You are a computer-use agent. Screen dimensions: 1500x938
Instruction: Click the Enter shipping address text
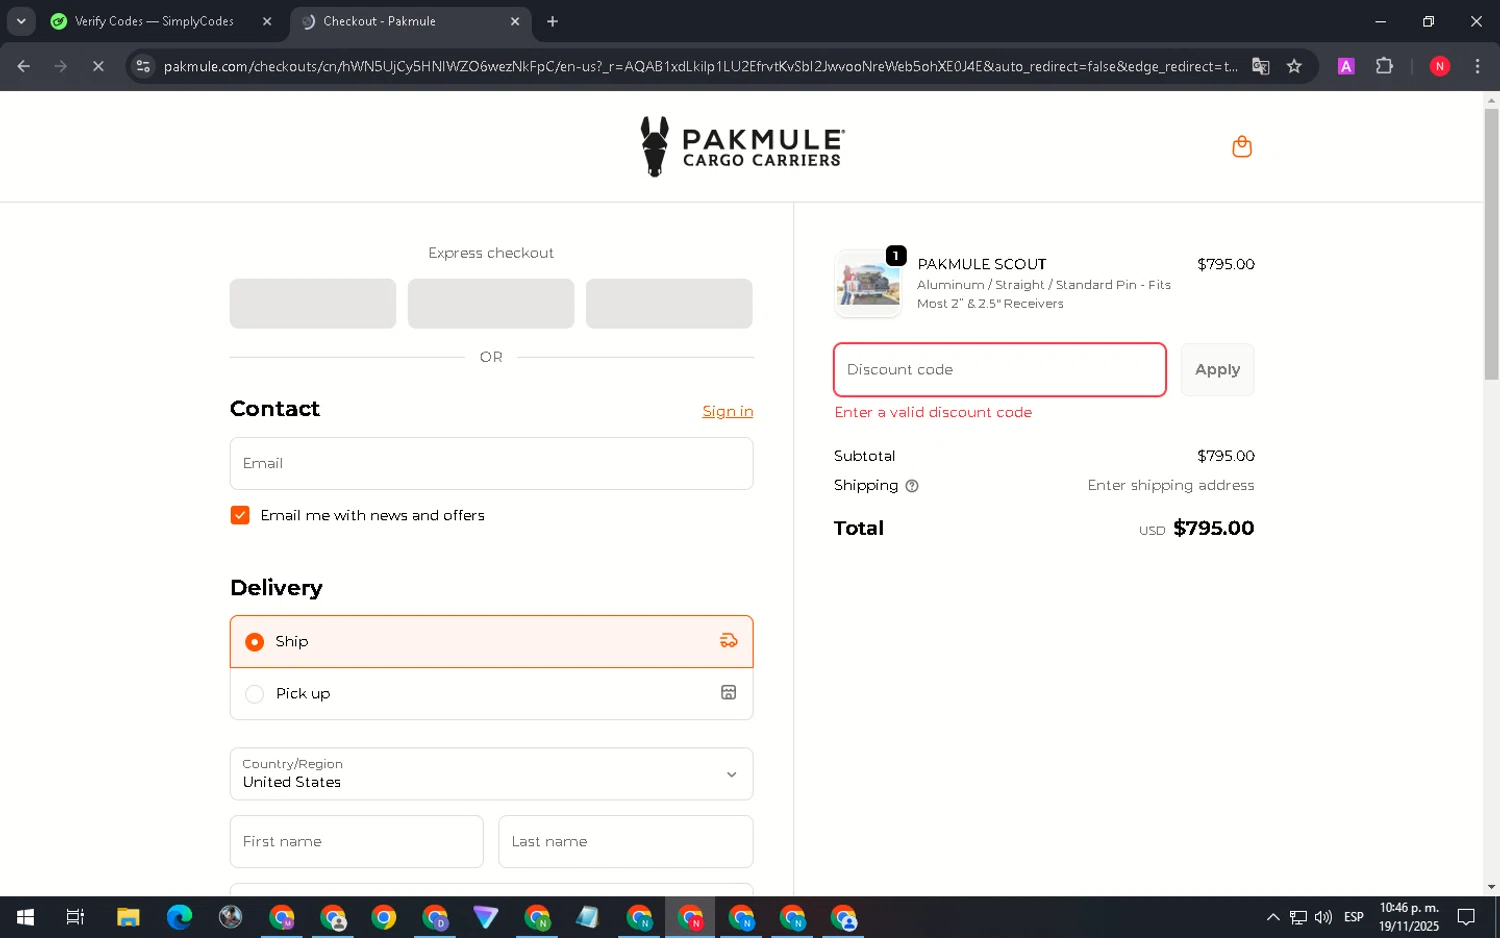[1170, 485]
